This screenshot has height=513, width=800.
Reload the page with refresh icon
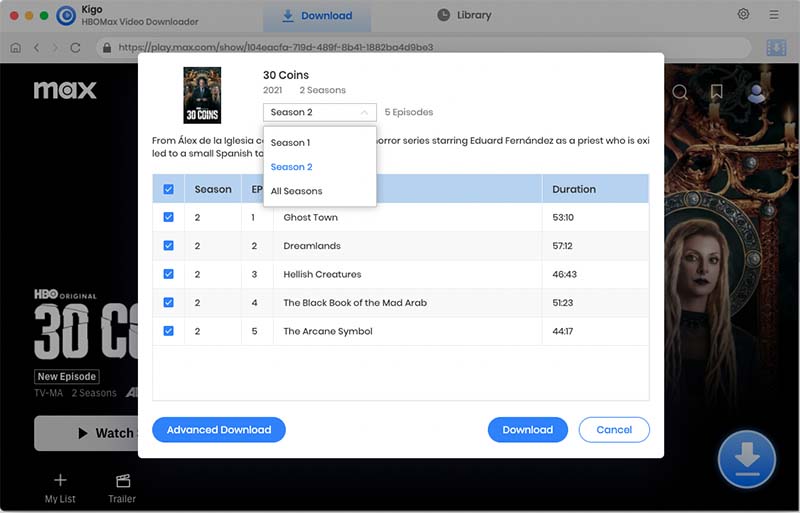coord(76,47)
